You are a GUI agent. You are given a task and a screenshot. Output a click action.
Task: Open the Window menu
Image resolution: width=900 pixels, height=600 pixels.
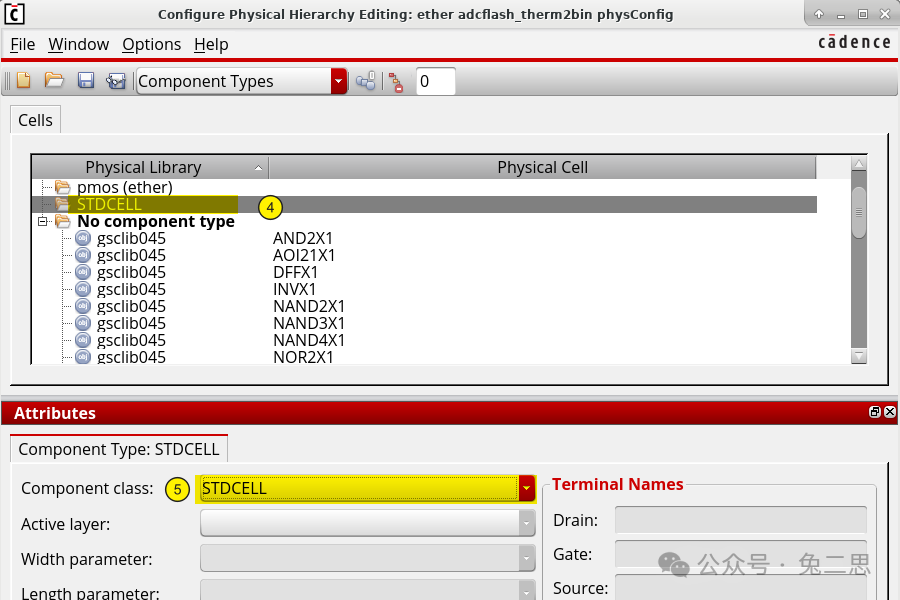tap(79, 44)
